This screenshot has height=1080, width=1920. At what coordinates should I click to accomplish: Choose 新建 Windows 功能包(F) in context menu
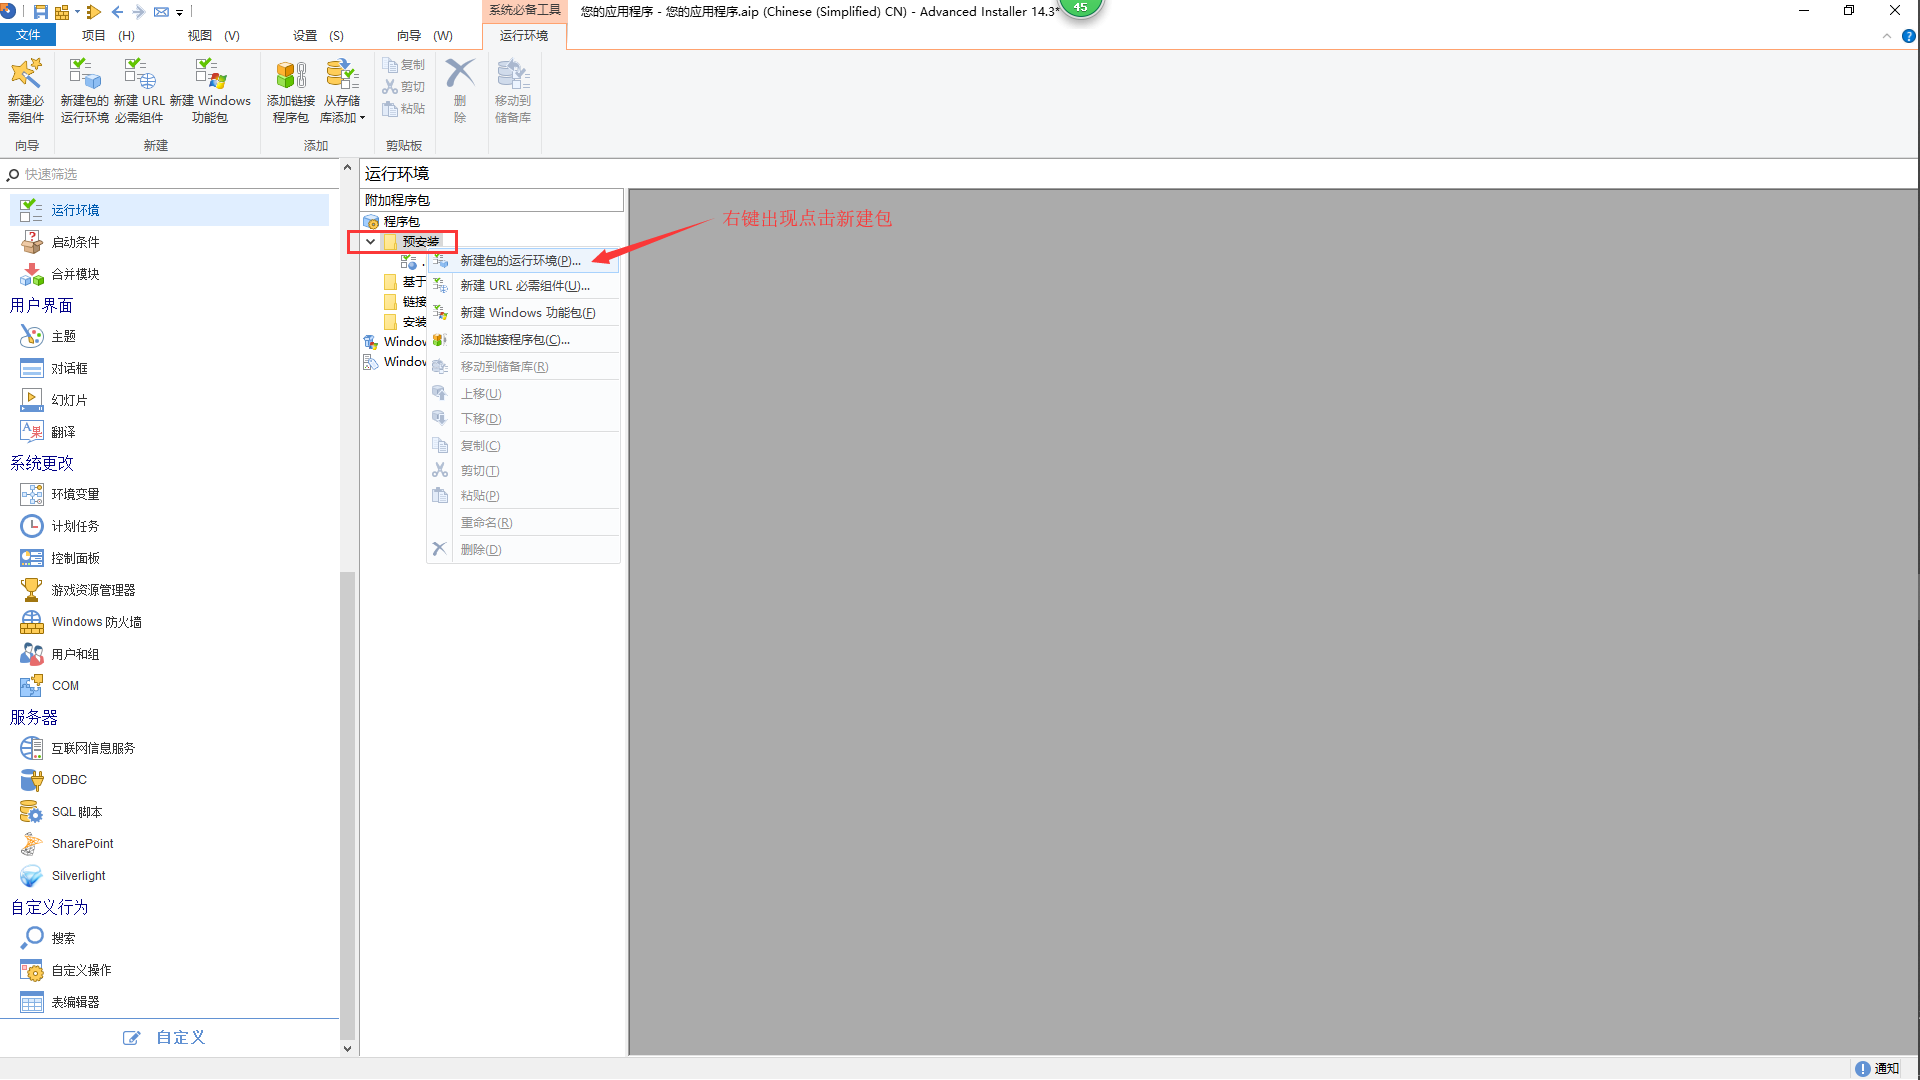tap(528, 313)
